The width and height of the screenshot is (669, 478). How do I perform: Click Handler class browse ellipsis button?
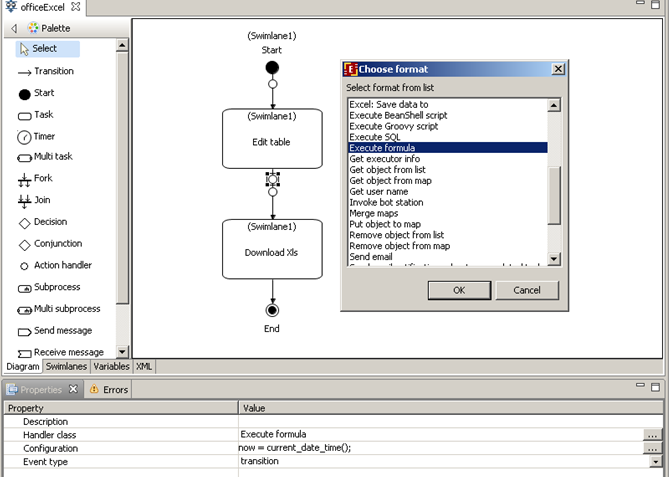coord(652,435)
